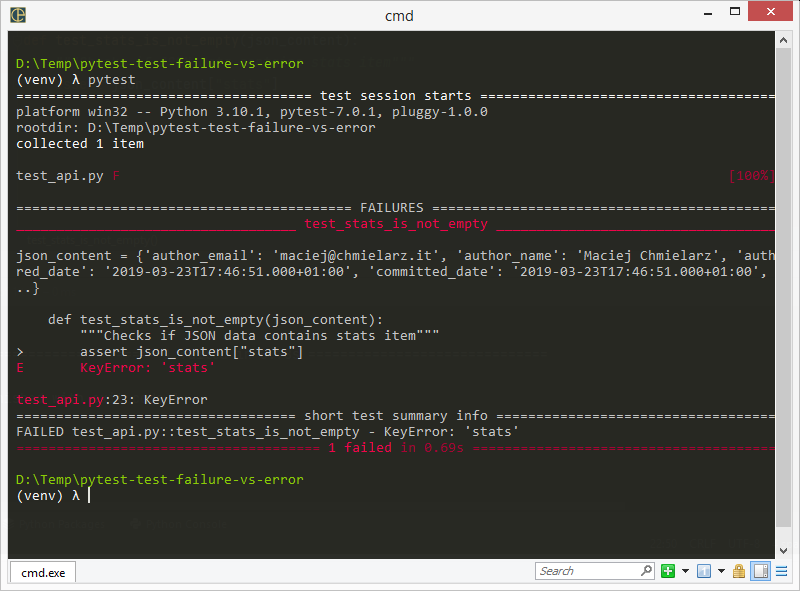This screenshot has height=591, width=800.
Task: Click the active console number icon
Action: pos(703,571)
